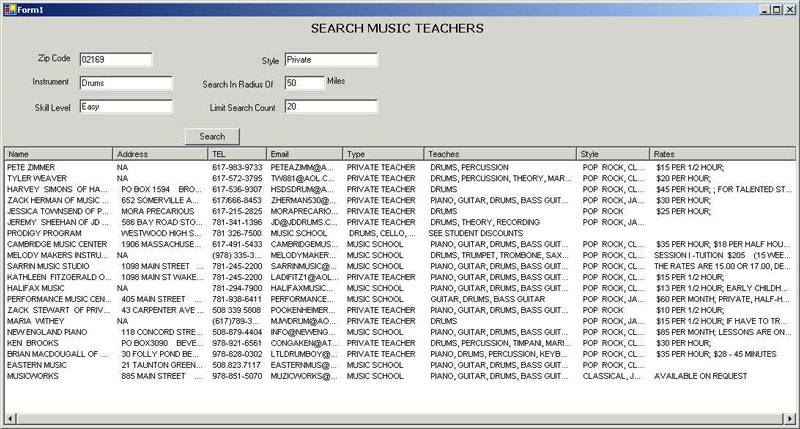Select the MUSICWORKS row
This screenshot has width=800, height=429.
click(399, 376)
